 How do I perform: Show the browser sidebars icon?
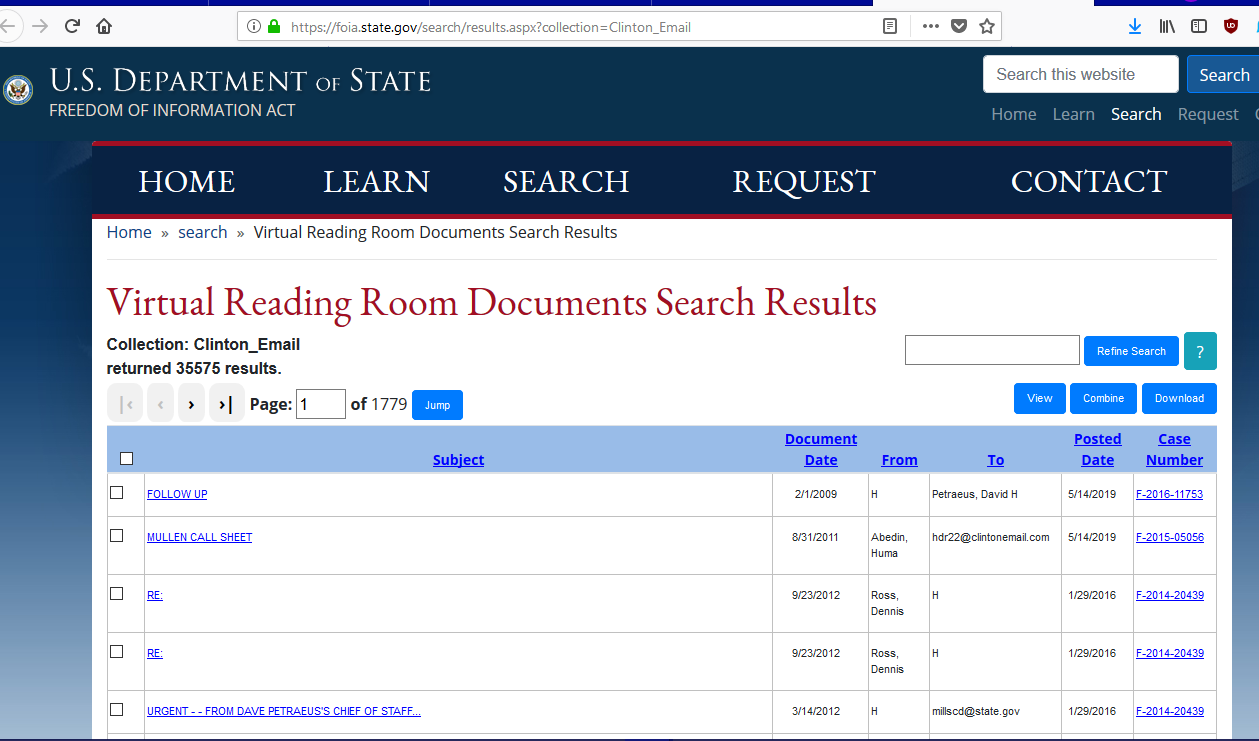pyautogui.click(x=1199, y=27)
